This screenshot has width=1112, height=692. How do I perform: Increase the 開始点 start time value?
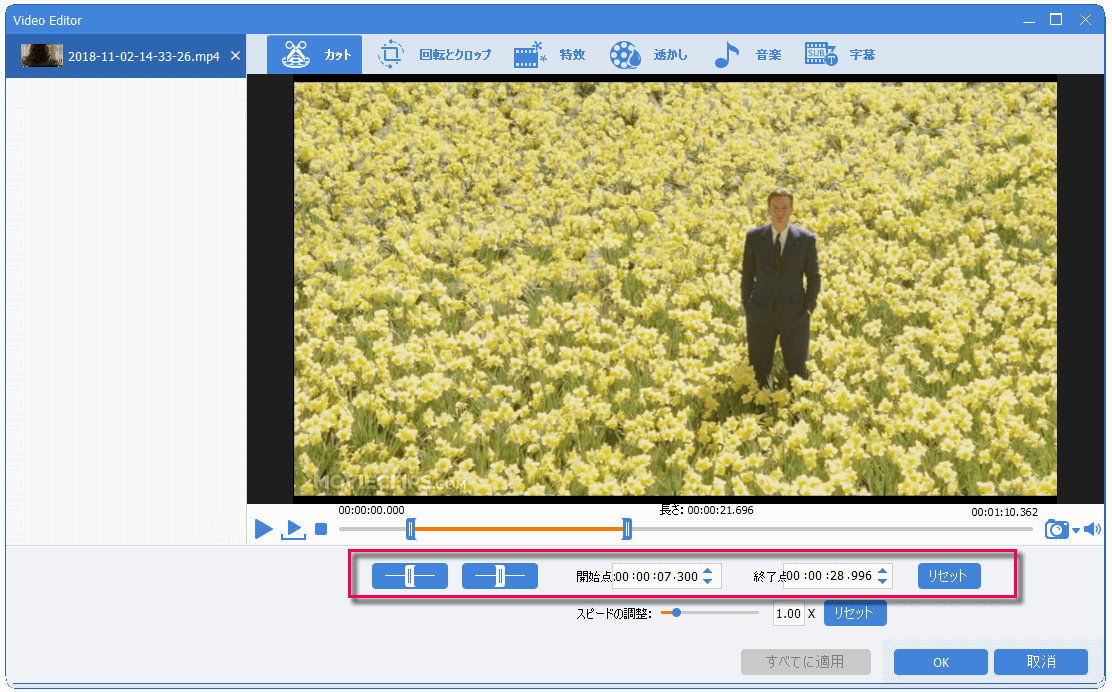708,571
